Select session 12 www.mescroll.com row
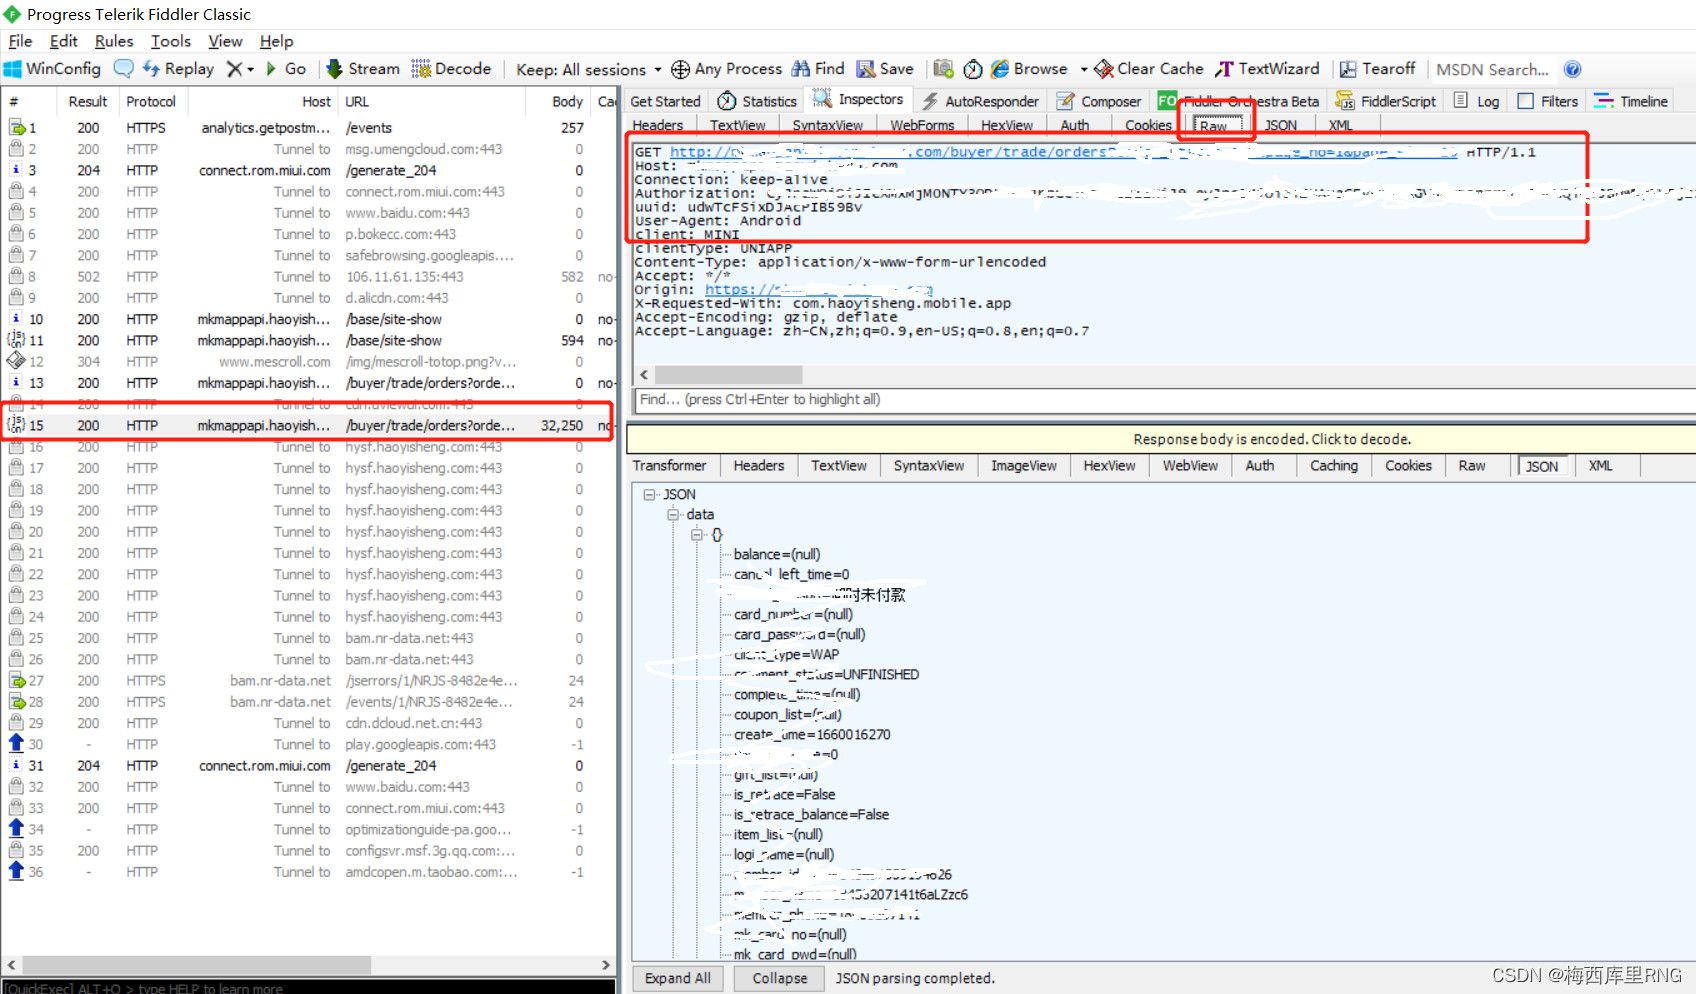The height and width of the screenshot is (994, 1696). [x=308, y=362]
